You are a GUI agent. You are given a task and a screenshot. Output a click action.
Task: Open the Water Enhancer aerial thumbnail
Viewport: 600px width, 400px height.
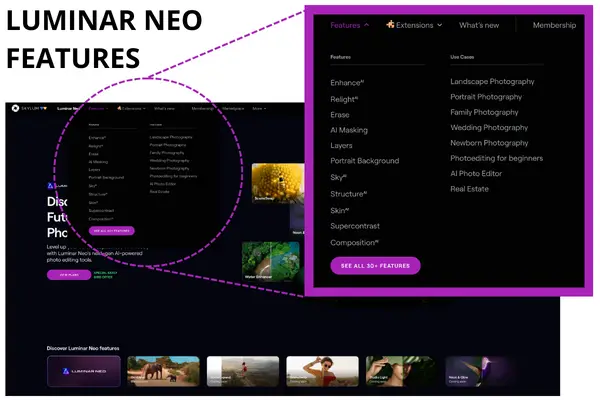coord(271,261)
